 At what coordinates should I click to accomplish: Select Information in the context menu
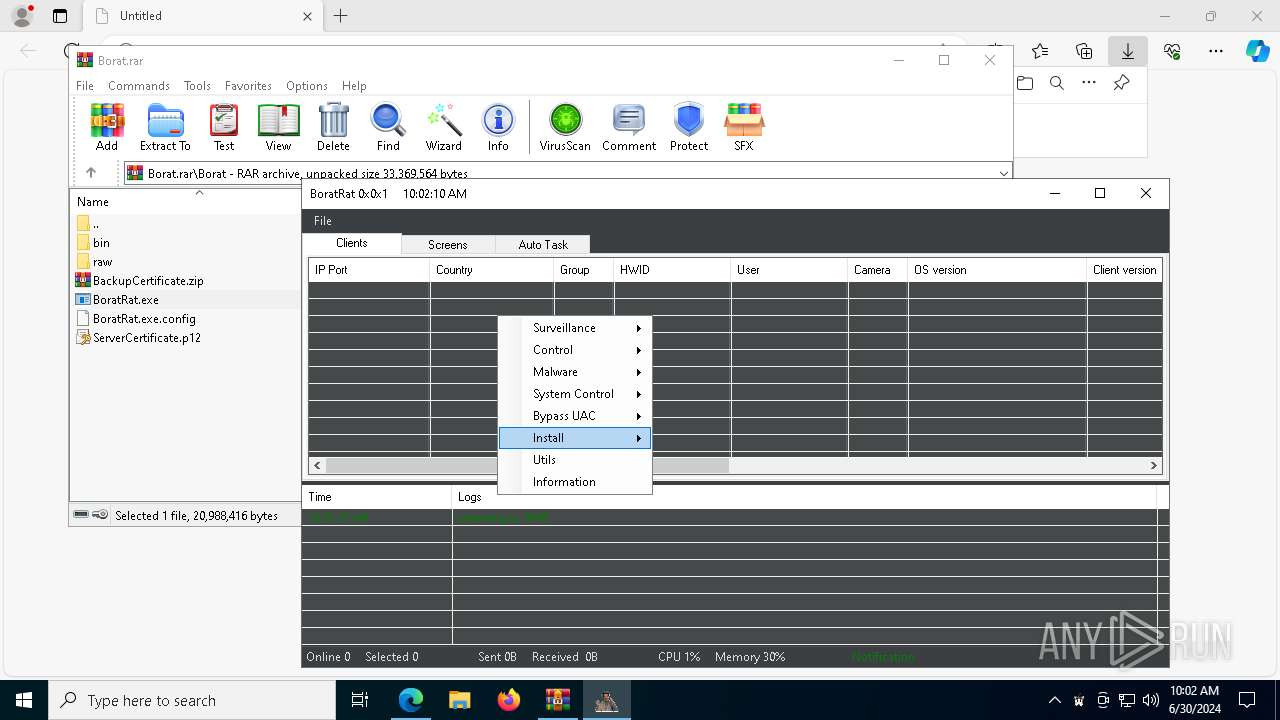(575, 482)
